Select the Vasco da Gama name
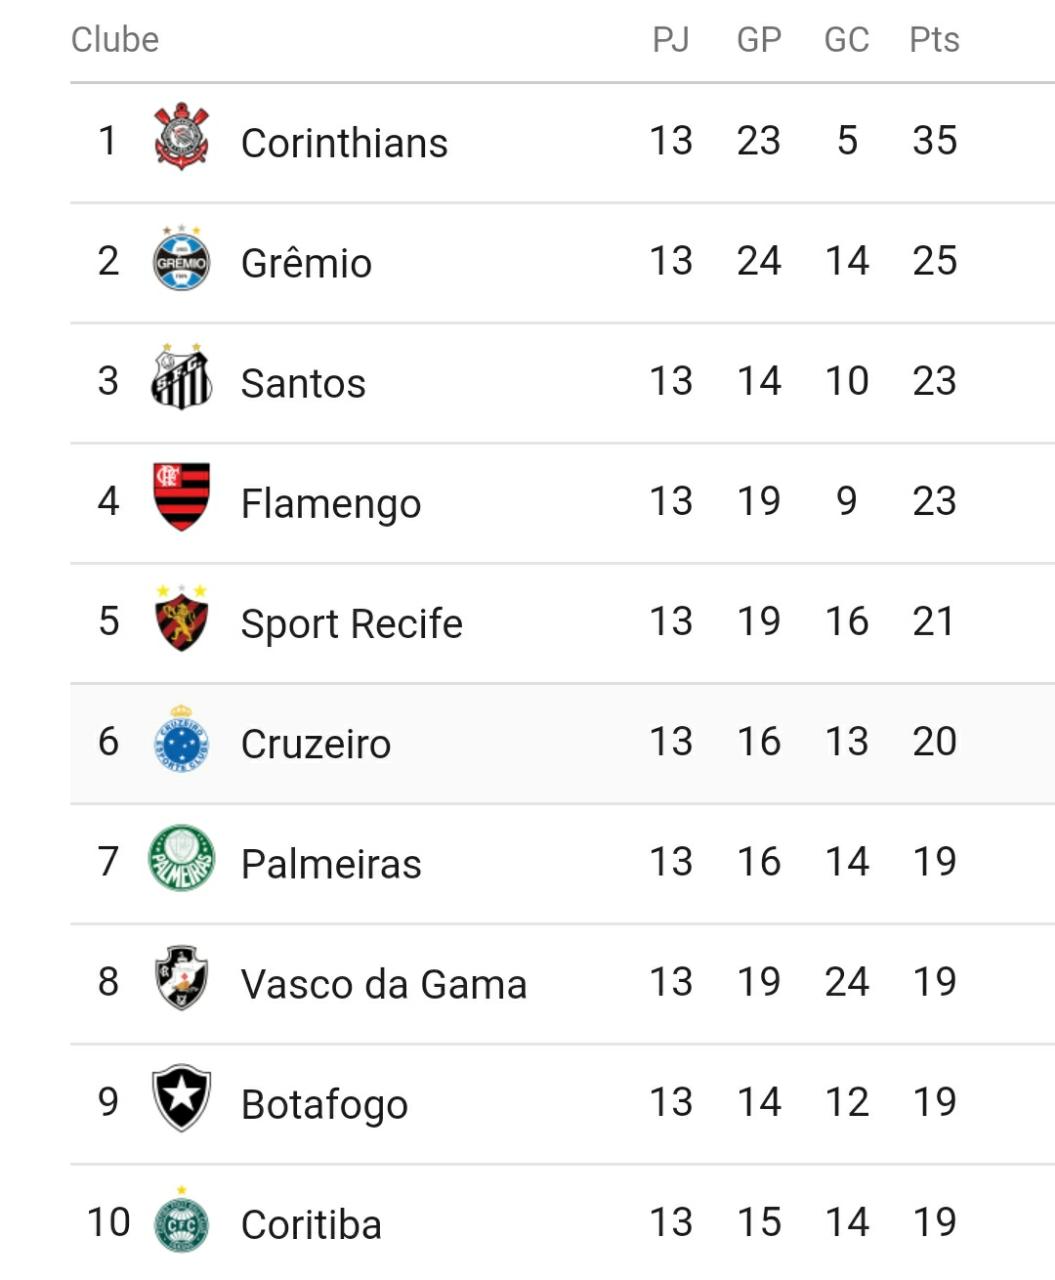Screen dimensions: 1055x1280 tap(384, 984)
